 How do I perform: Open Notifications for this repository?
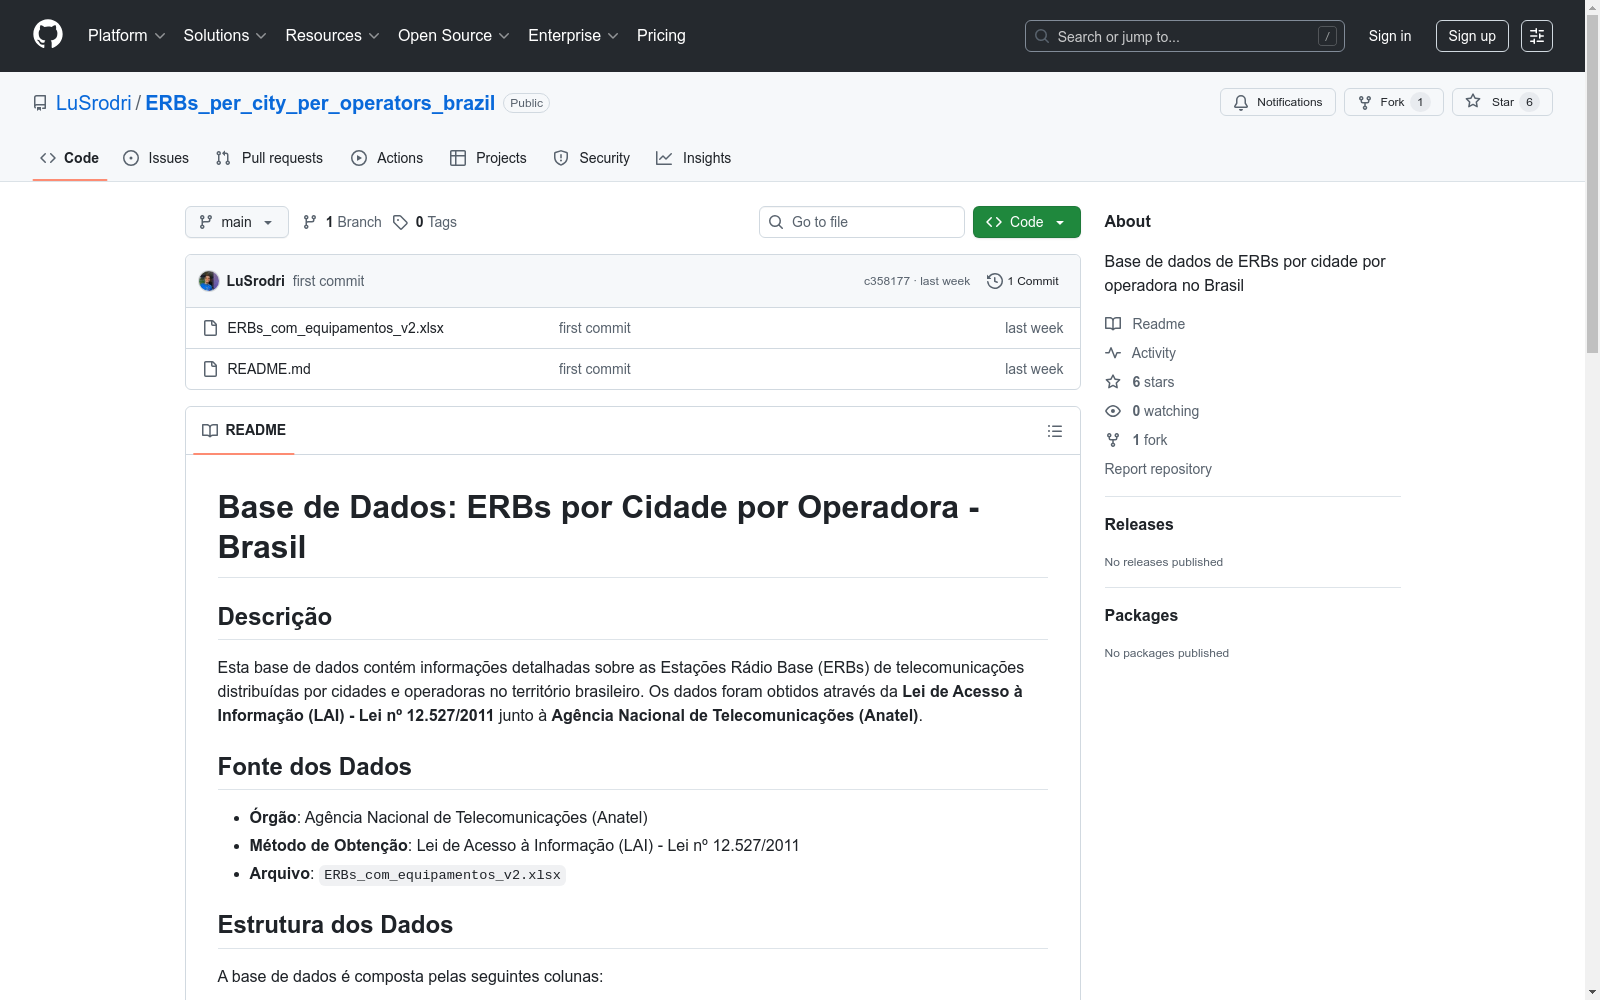1278,102
